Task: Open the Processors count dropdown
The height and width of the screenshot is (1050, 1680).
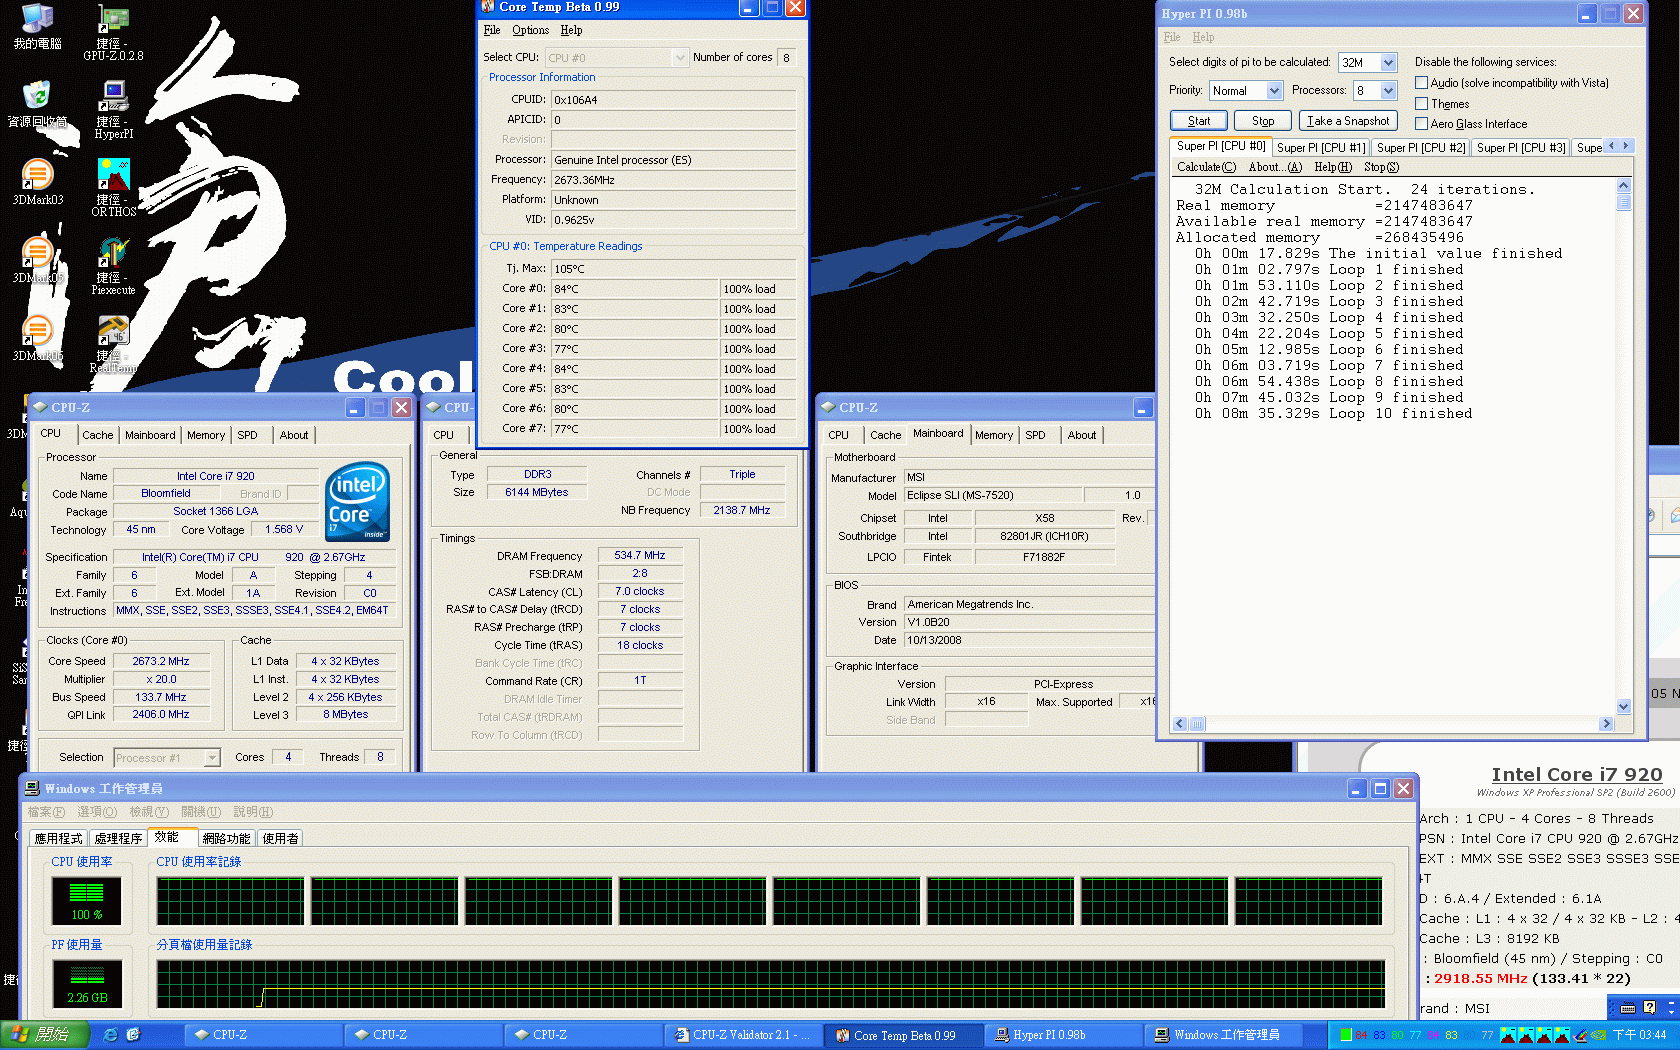Action: click(1388, 91)
